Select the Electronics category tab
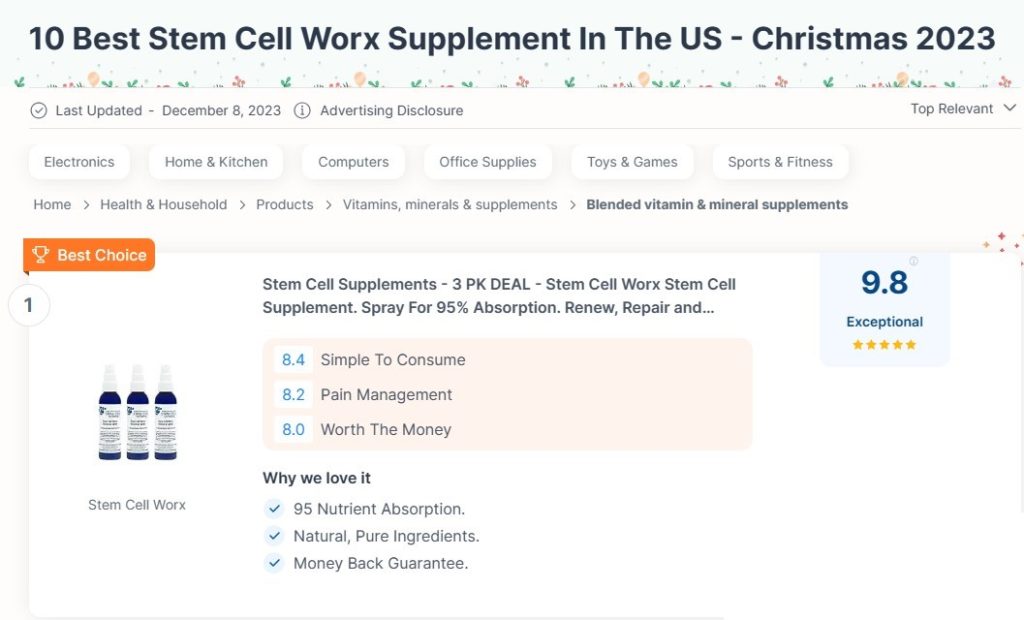This screenshot has height=620, width=1024. (79, 161)
